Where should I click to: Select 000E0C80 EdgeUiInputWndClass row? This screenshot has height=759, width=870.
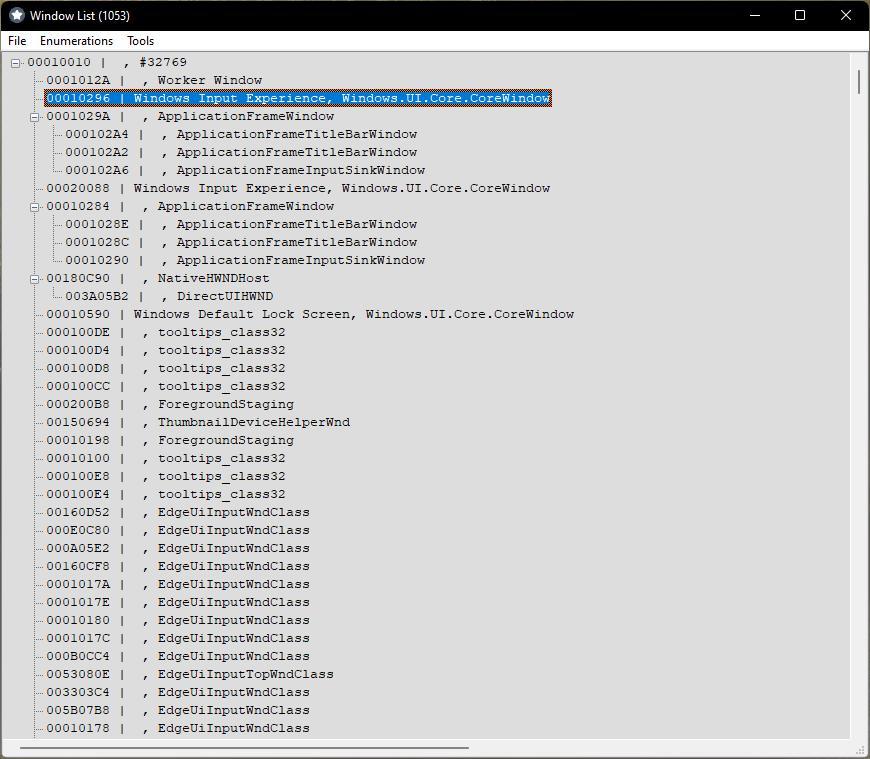pos(178,530)
